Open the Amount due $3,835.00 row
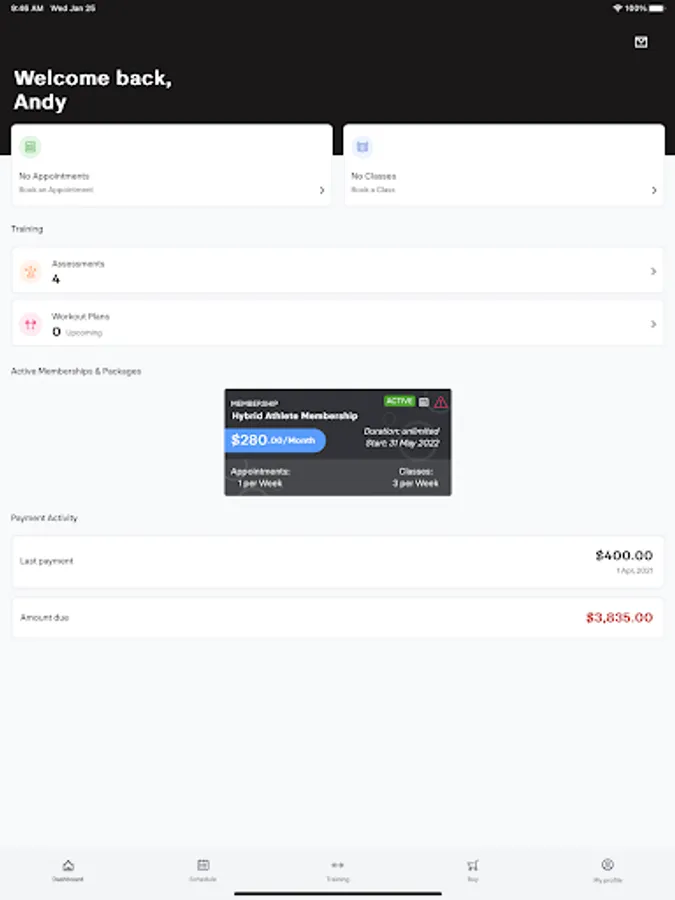This screenshot has width=675, height=900. coord(338,618)
